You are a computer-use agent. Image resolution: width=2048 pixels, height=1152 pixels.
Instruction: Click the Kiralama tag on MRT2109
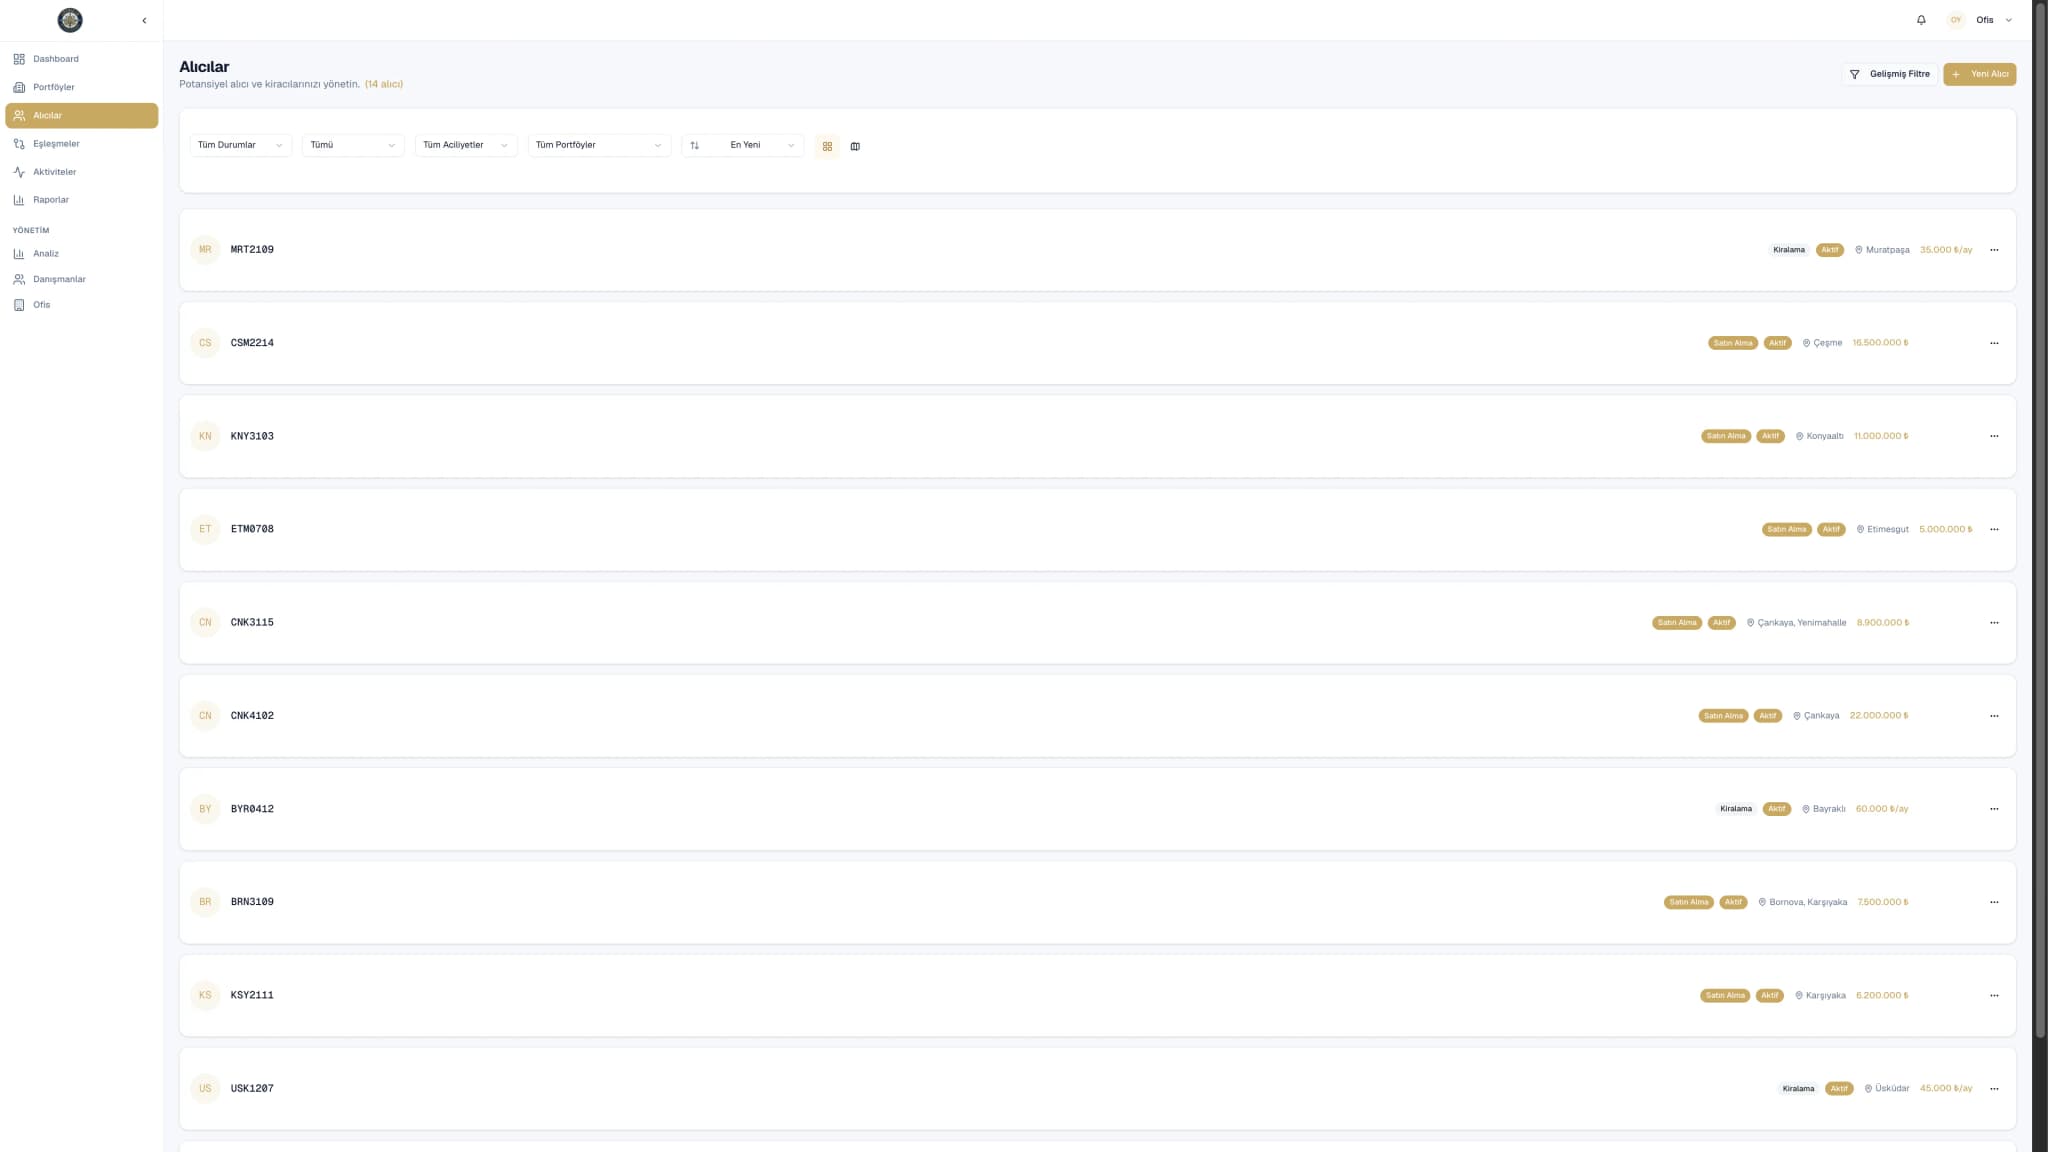(1789, 250)
